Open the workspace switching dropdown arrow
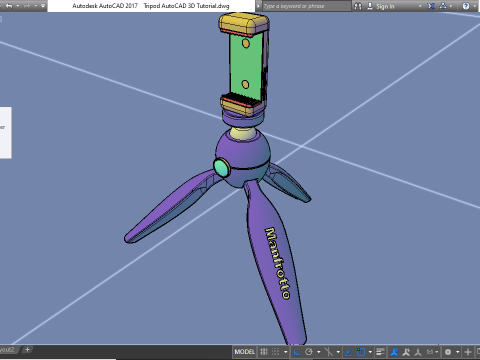The image size is (480, 360). [458, 352]
